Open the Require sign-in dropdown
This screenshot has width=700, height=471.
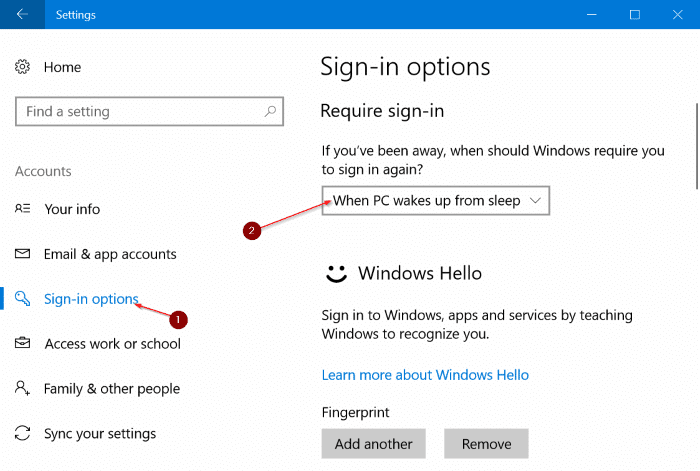coord(435,200)
